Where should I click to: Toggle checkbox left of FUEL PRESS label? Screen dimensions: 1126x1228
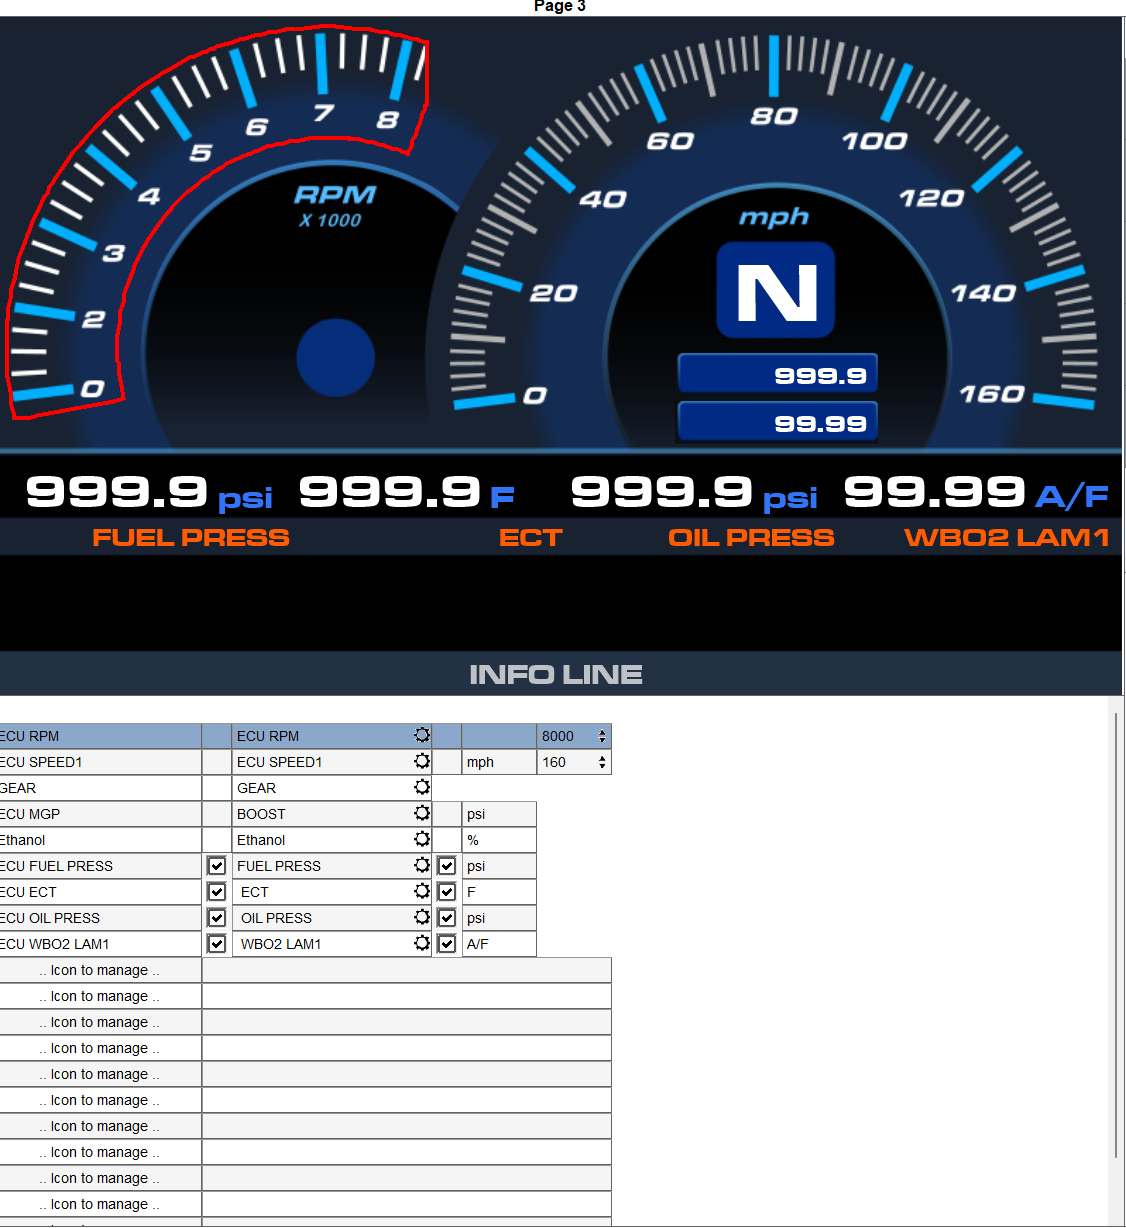tap(217, 866)
